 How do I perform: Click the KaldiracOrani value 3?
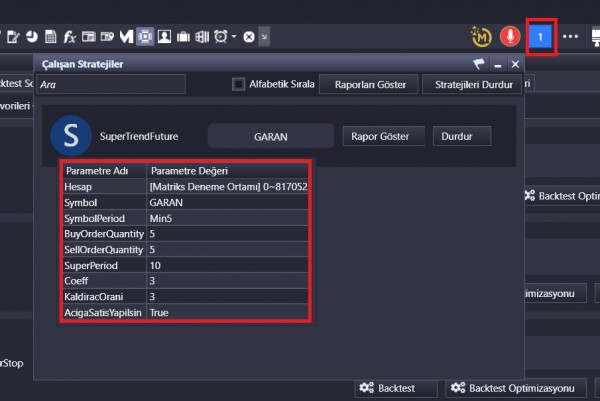coord(152,297)
